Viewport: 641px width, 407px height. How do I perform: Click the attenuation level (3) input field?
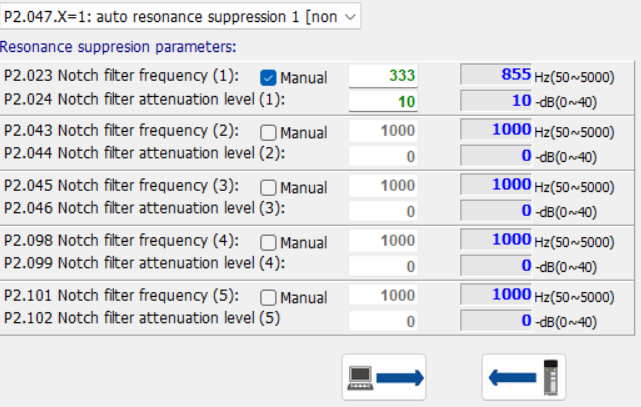coord(385,211)
